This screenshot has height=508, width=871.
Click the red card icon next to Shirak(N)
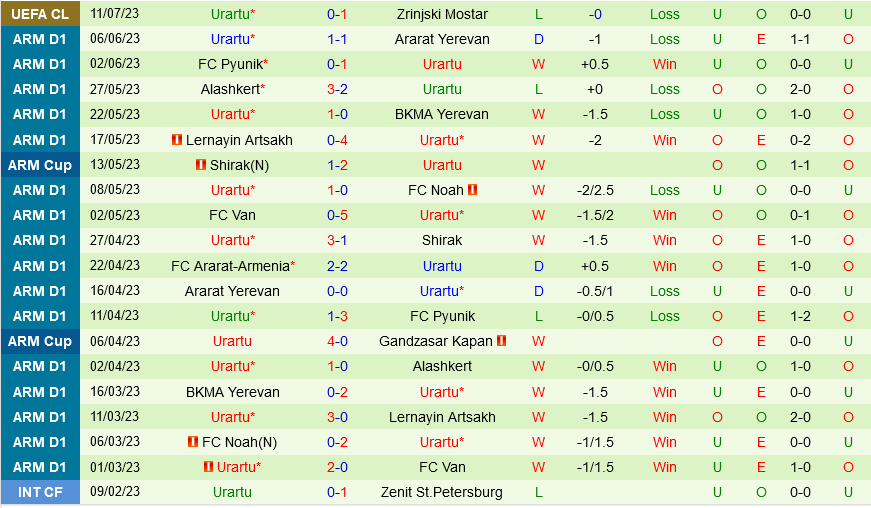pyautogui.click(x=200, y=165)
